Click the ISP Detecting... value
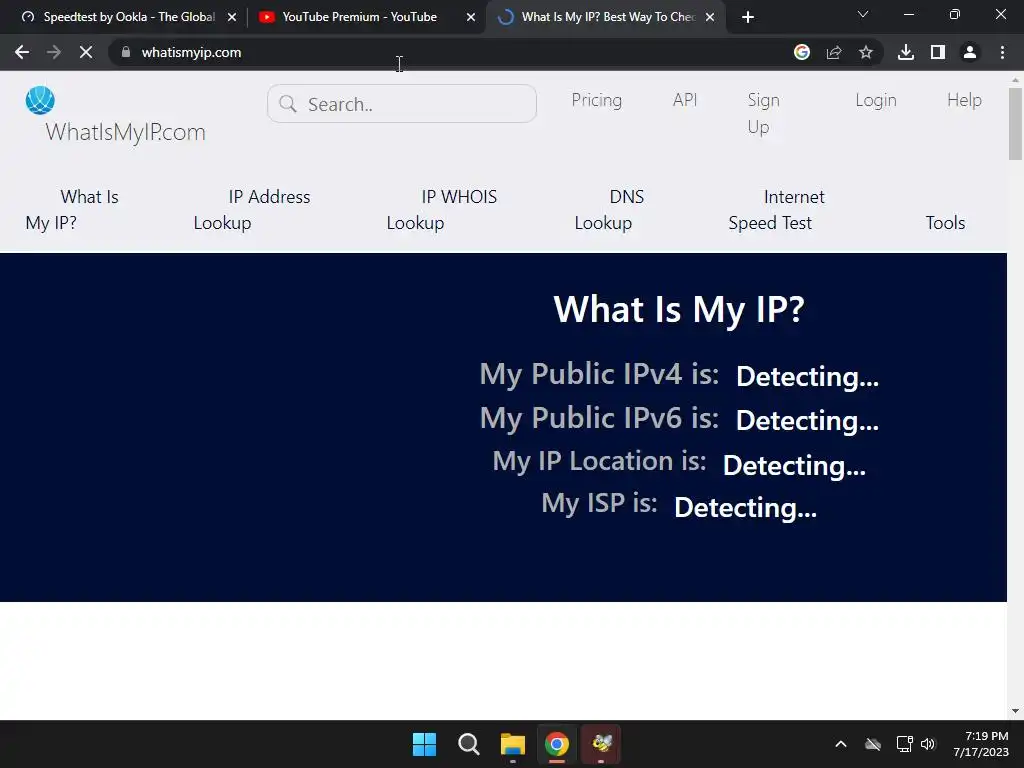This screenshot has width=1024, height=768. (745, 507)
